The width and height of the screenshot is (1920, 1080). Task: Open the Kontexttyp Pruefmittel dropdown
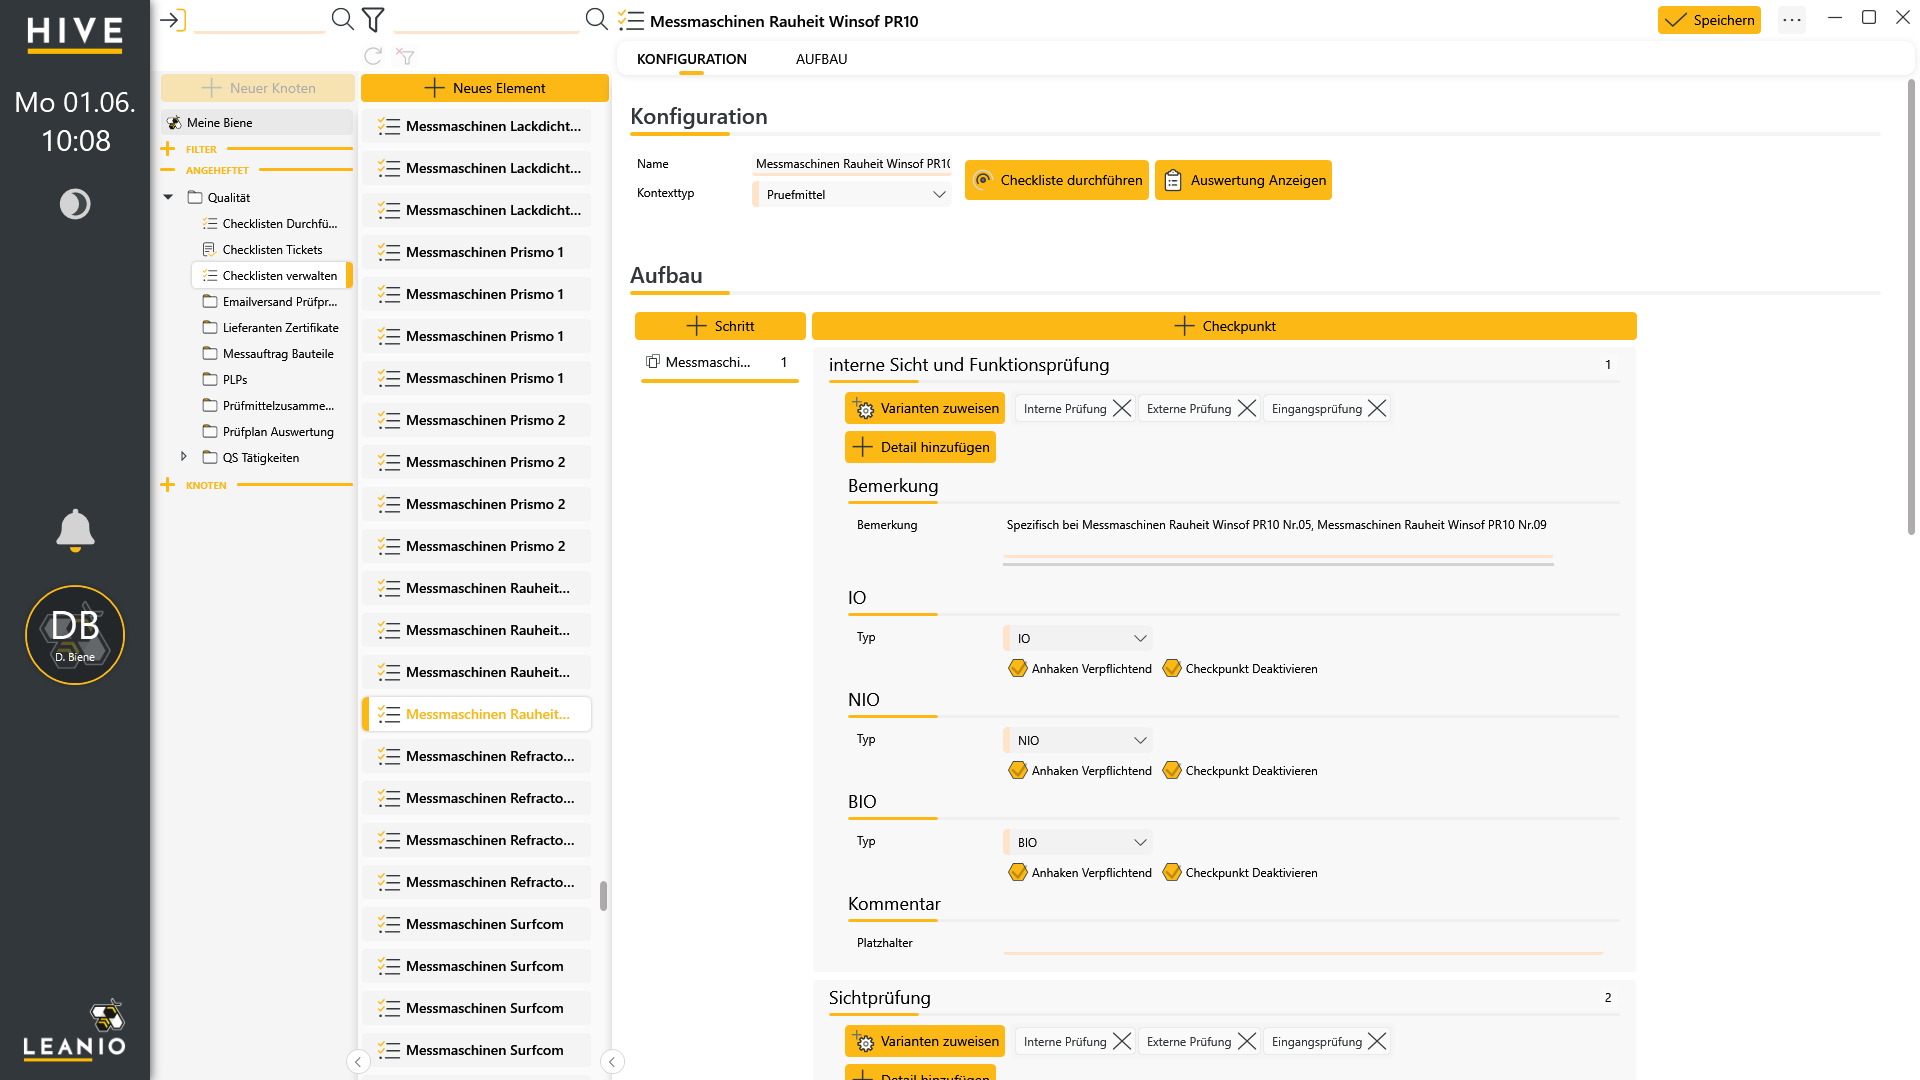[852, 194]
